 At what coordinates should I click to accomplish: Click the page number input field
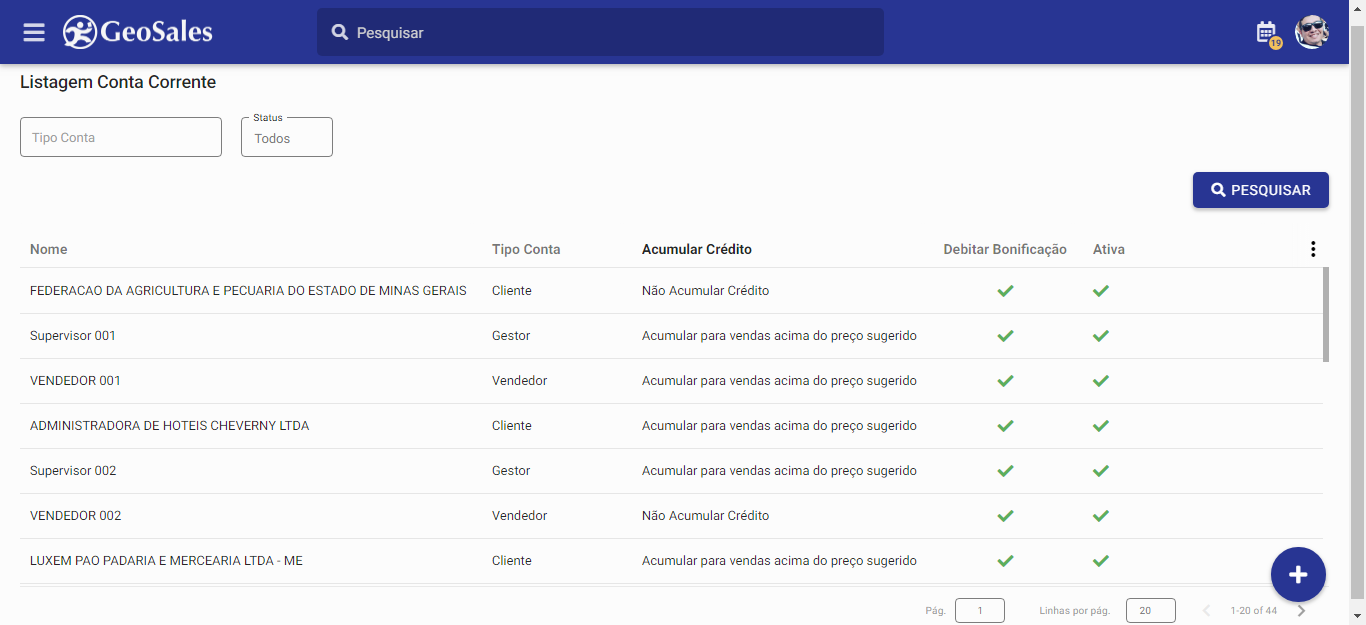click(x=980, y=610)
